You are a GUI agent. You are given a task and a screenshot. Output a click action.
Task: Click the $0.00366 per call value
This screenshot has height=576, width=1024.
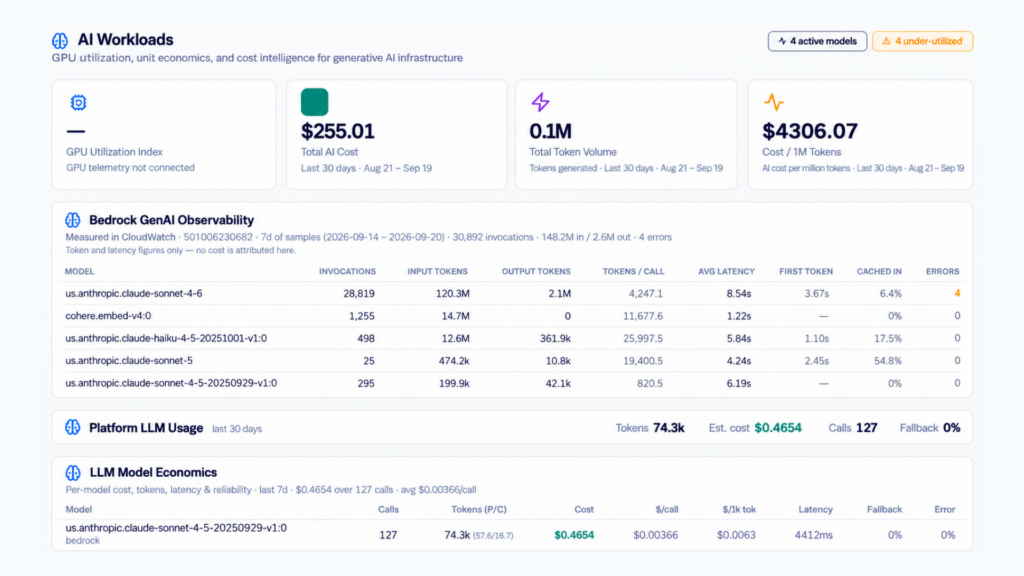pos(656,535)
